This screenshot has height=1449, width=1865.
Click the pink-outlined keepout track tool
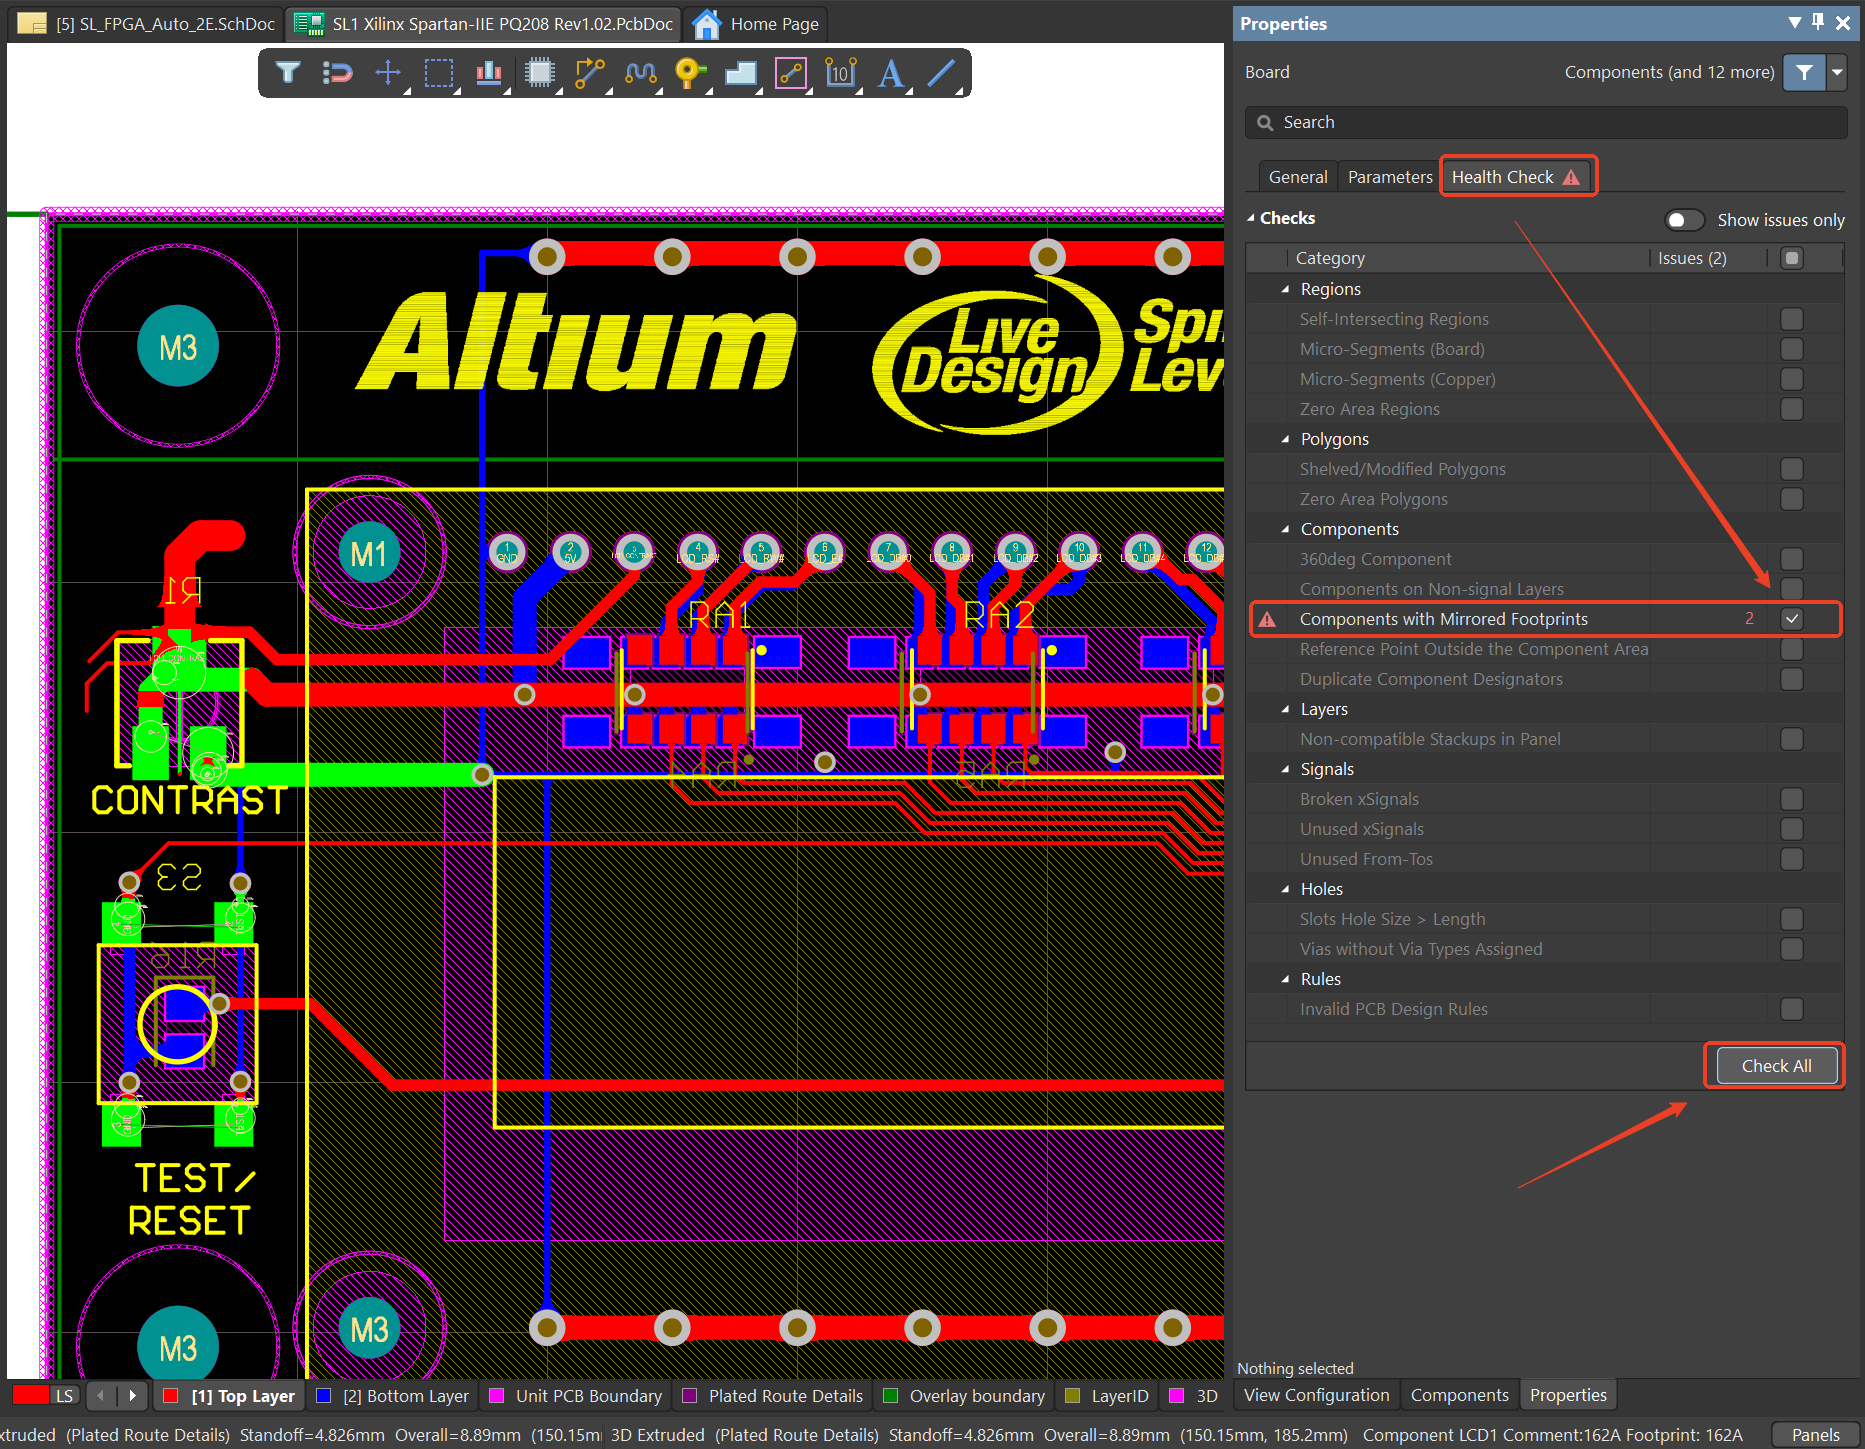pyautogui.click(x=791, y=73)
